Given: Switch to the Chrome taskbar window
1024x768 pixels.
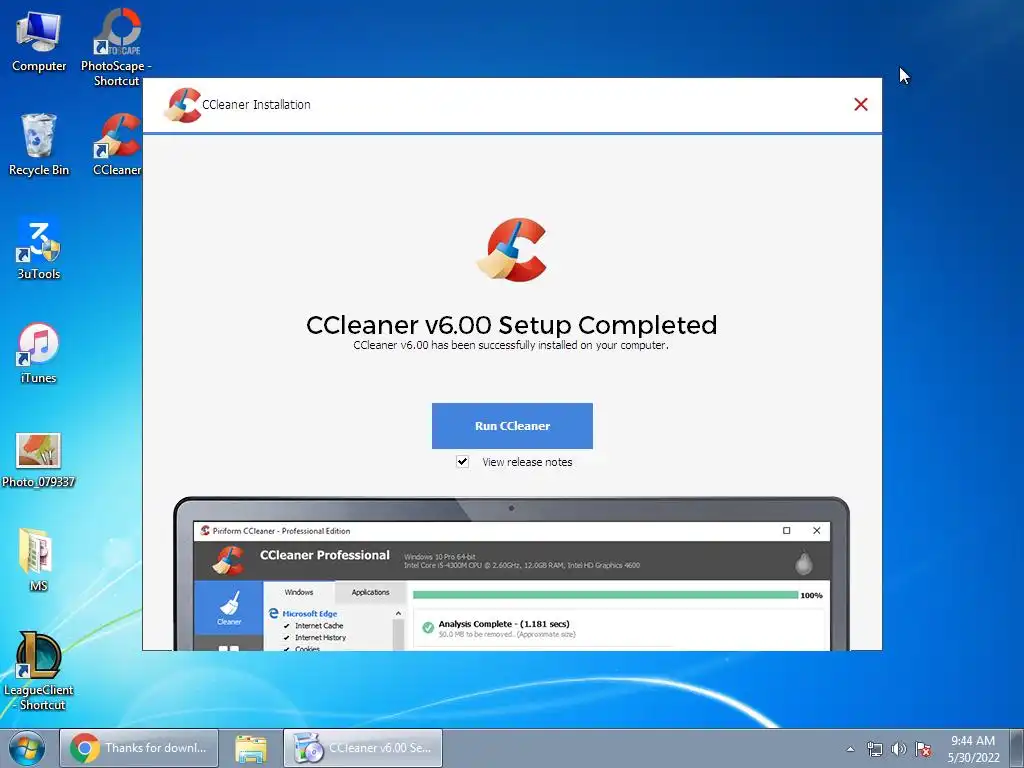Looking at the screenshot, I should [139, 748].
